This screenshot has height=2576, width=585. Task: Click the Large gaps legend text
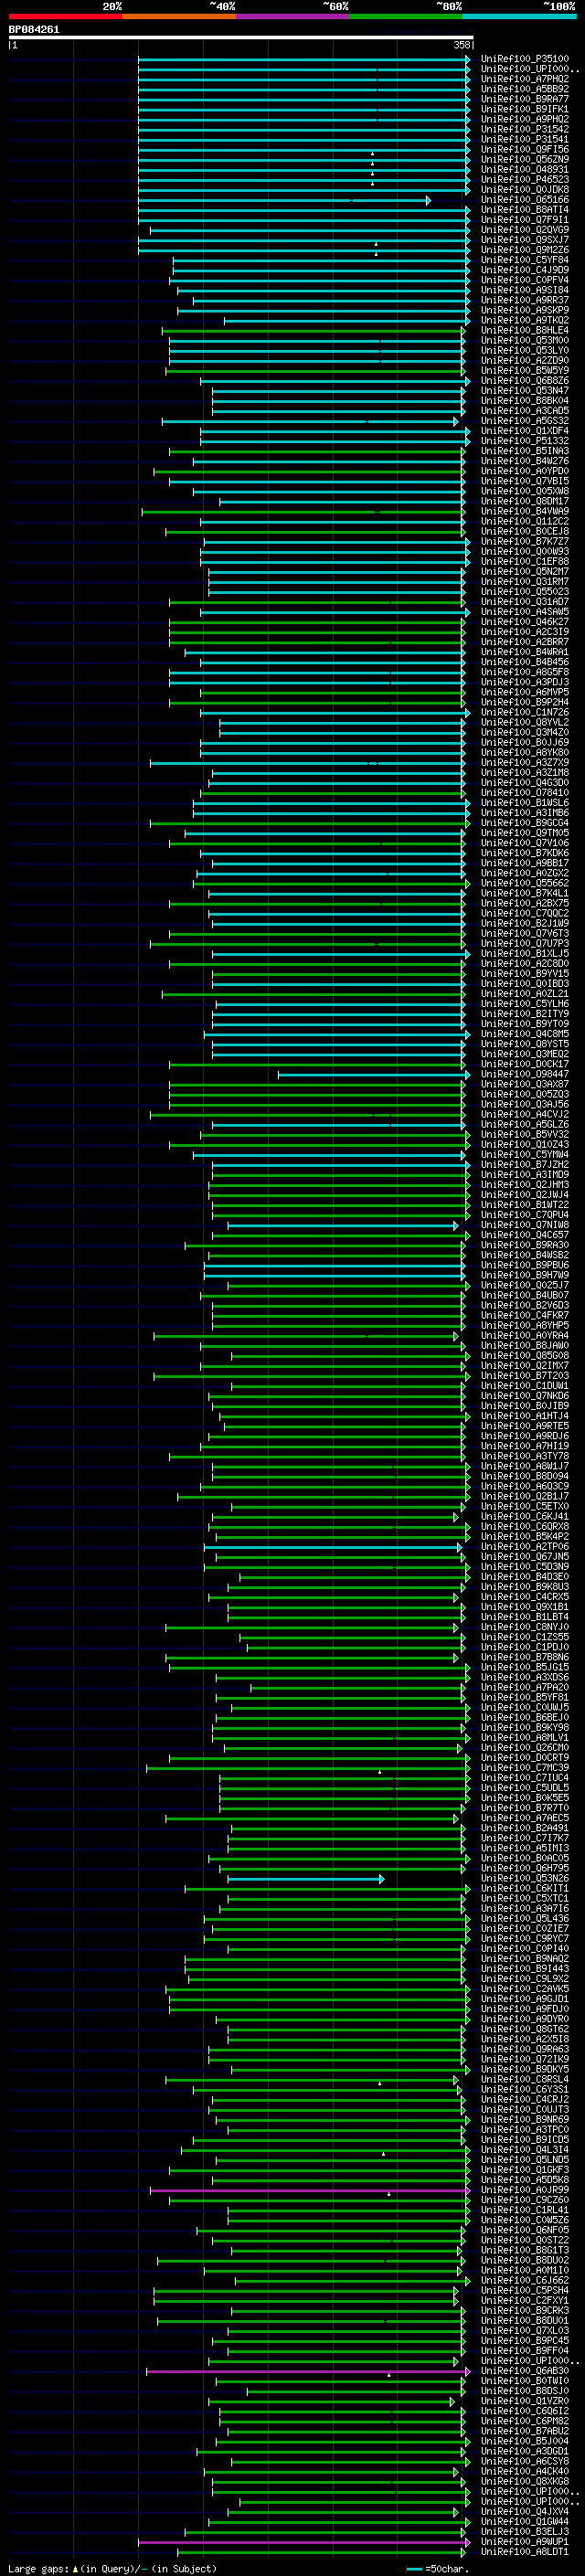[112, 2568]
